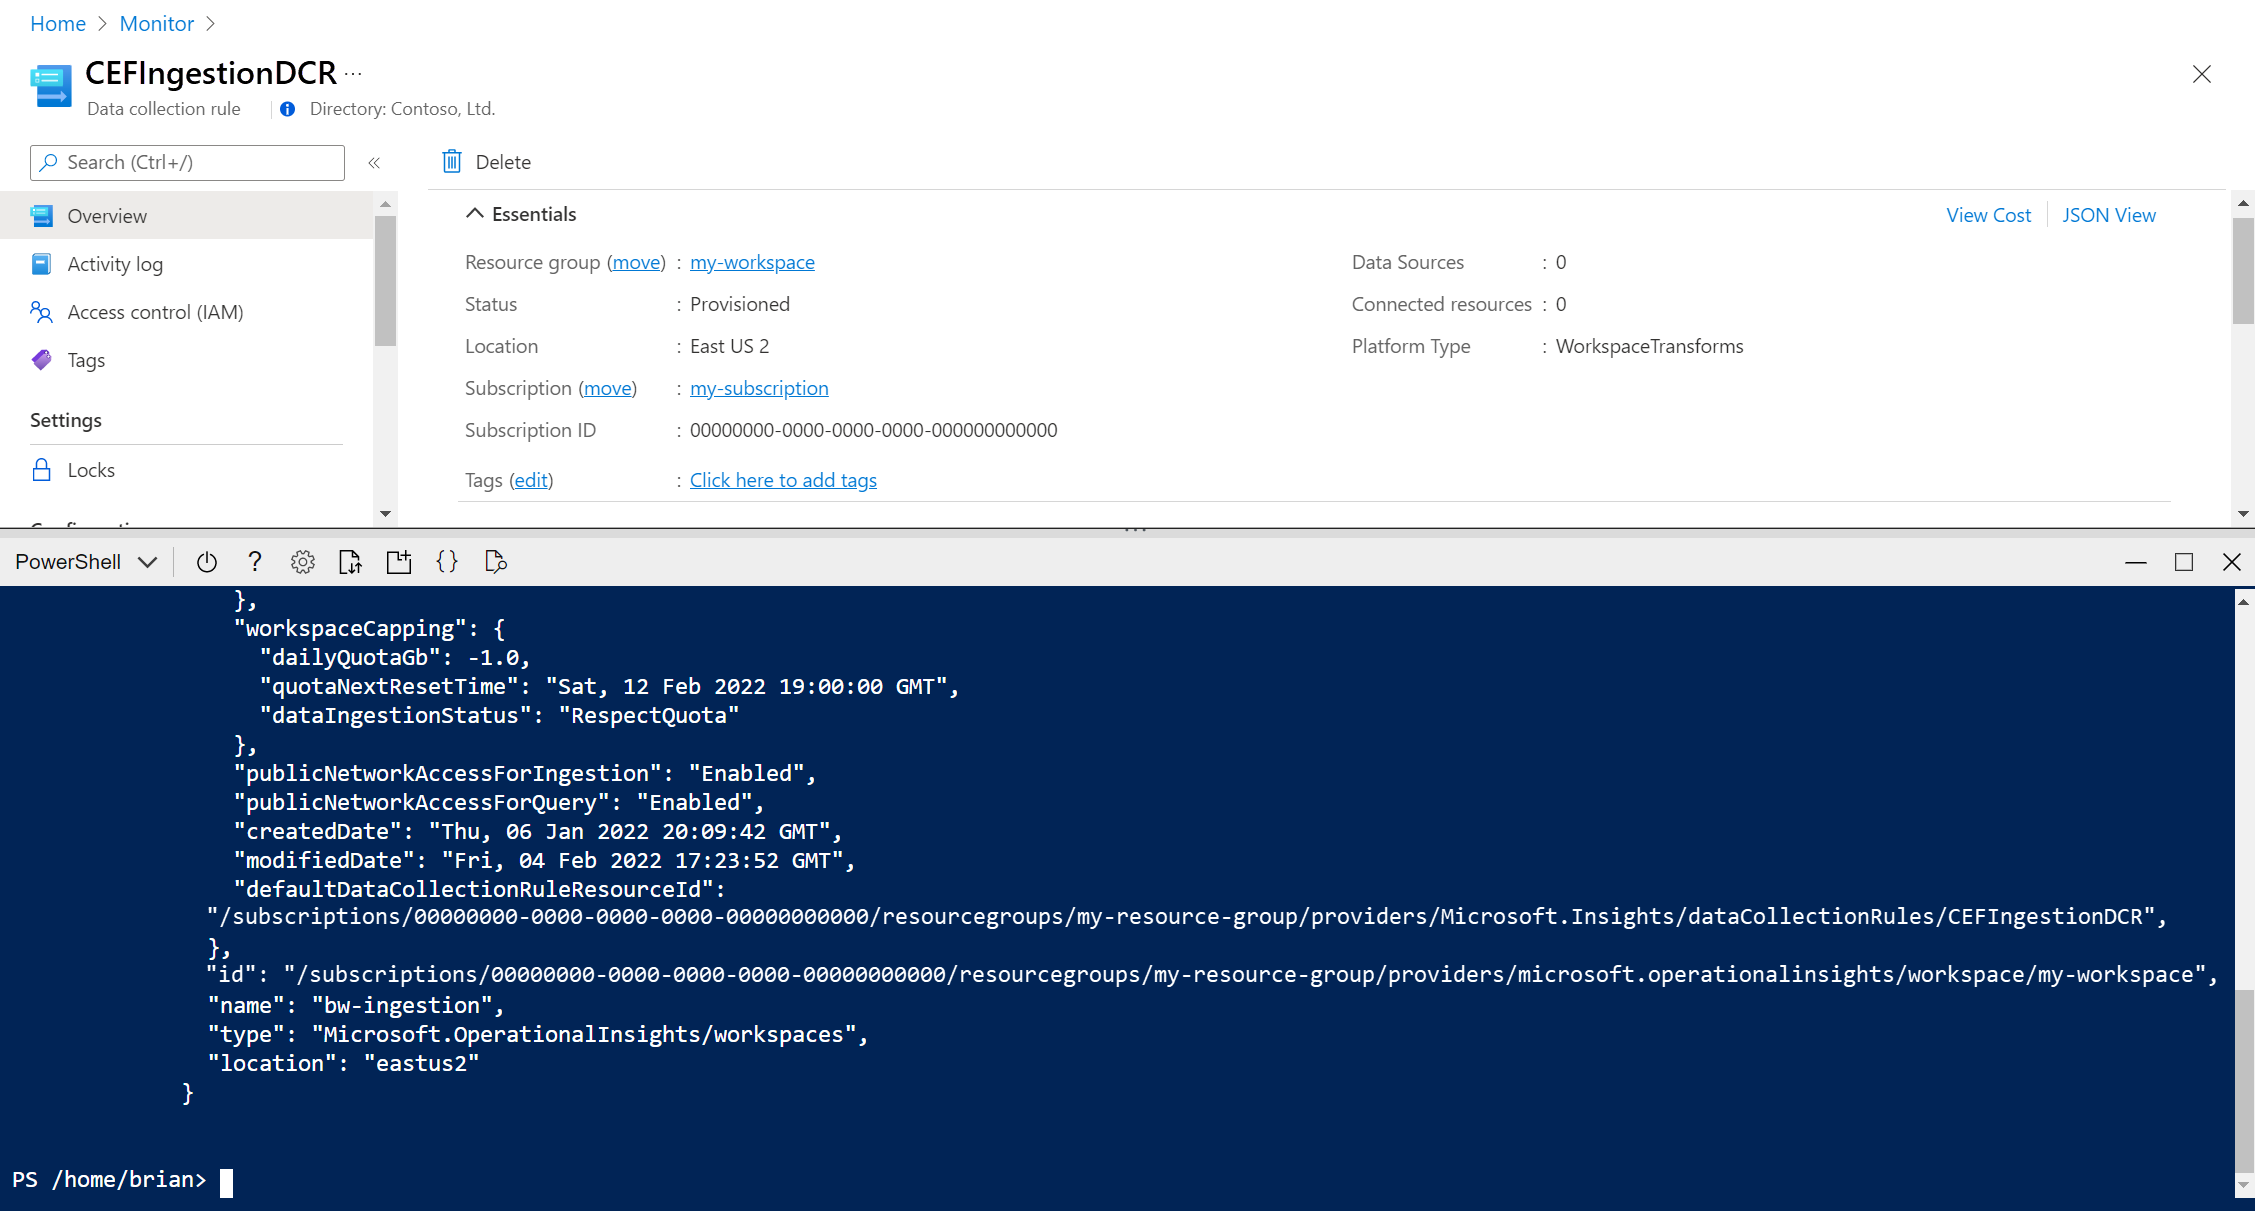Open Cloud Shell help question mark

[x=255, y=562]
